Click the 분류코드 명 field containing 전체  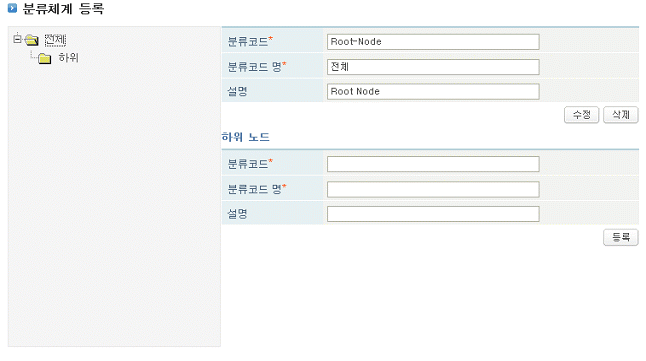433,67
